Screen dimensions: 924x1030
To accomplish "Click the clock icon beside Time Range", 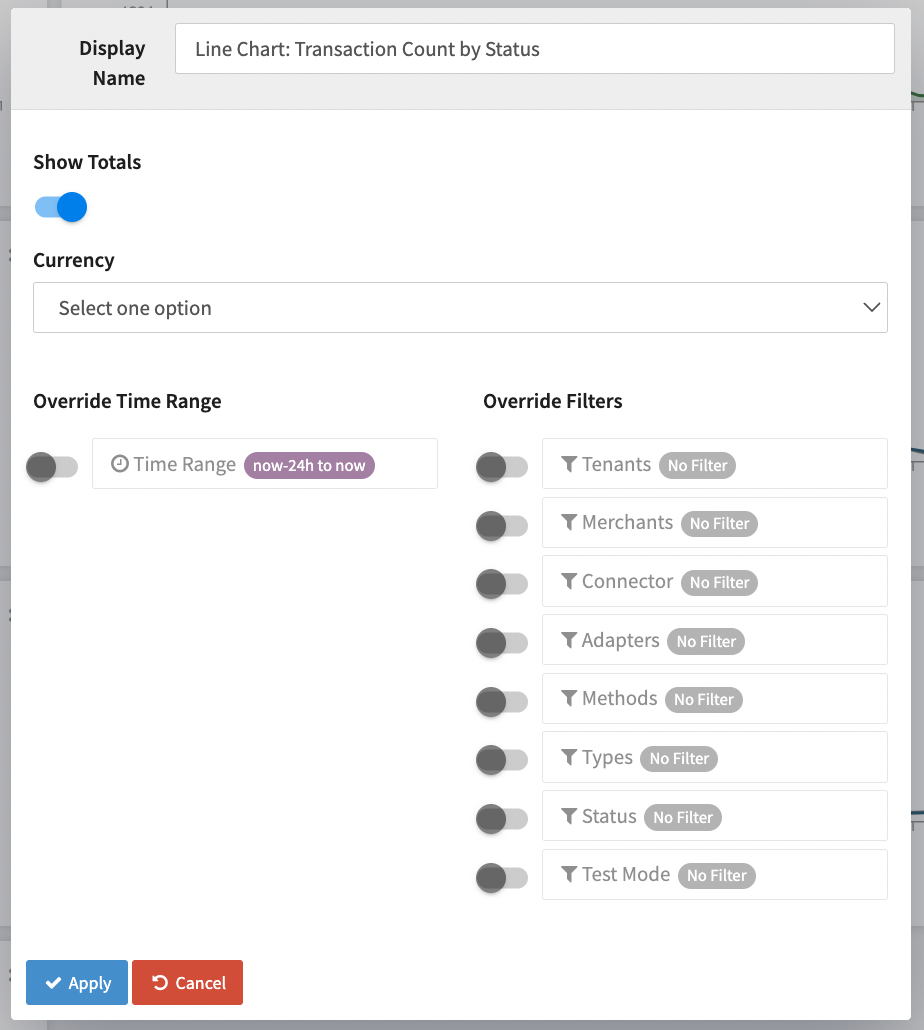I will [x=120, y=464].
